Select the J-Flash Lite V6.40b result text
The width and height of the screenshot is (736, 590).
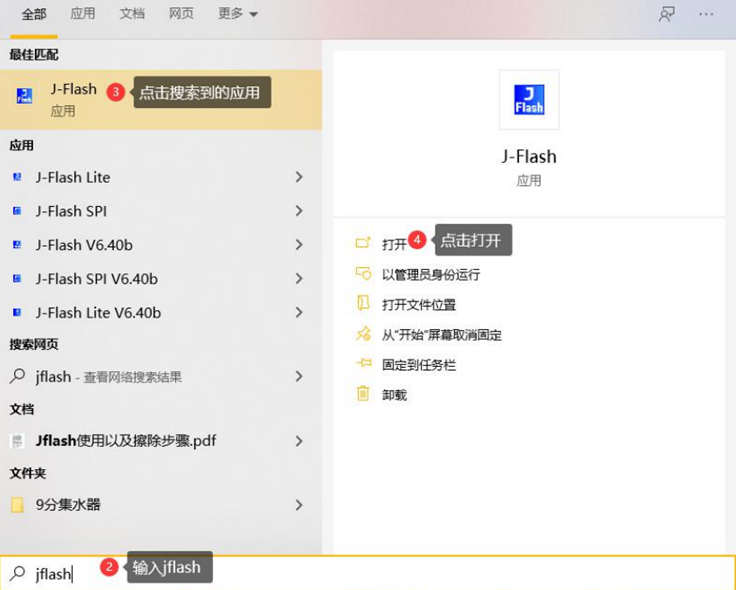[x=98, y=313]
